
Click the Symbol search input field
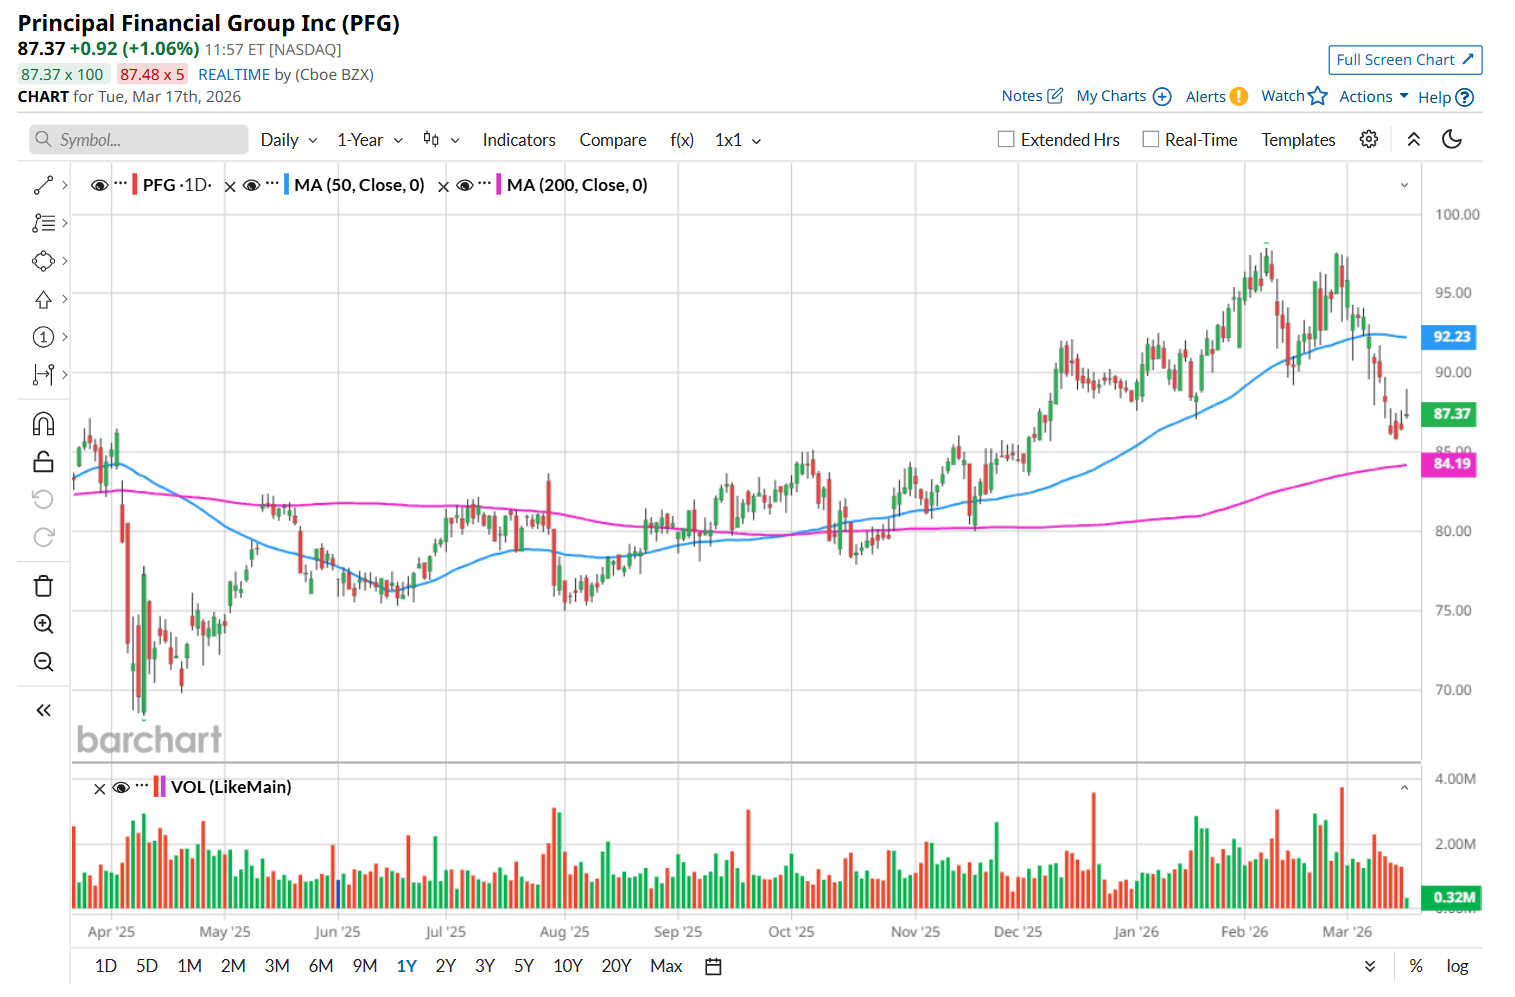click(x=139, y=140)
